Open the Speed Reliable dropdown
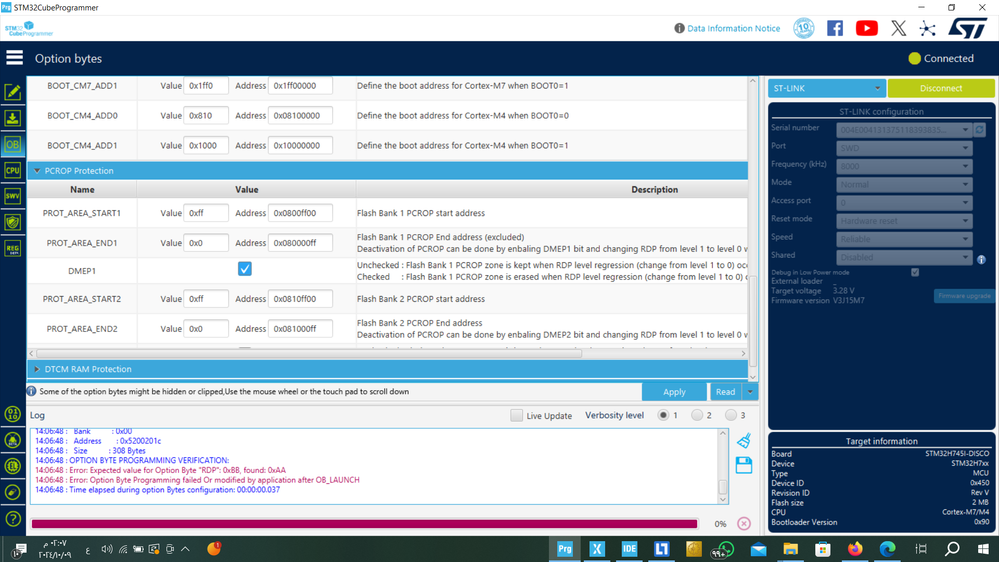This screenshot has width=999, height=562. [x=903, y=239]
